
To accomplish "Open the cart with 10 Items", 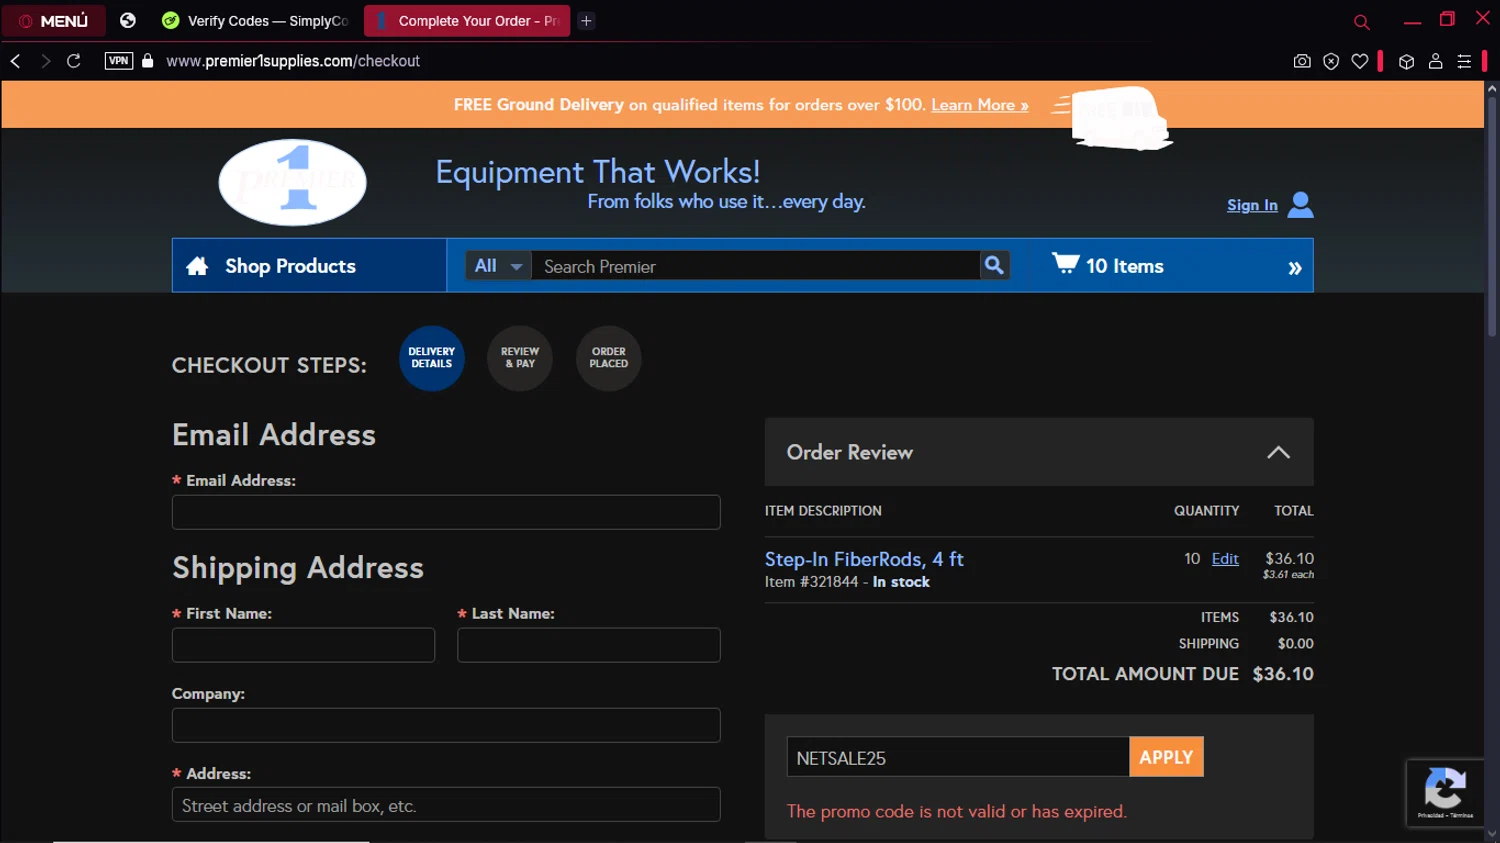I will pyautogui.click(x=1124, y=266).
